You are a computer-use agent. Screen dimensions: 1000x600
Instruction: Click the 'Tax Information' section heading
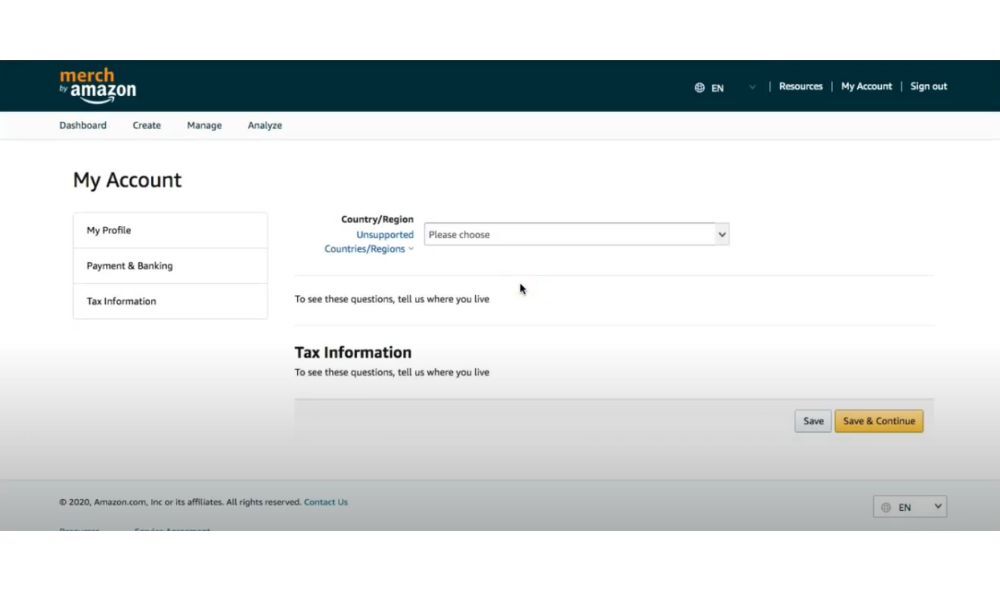[353, 352]
